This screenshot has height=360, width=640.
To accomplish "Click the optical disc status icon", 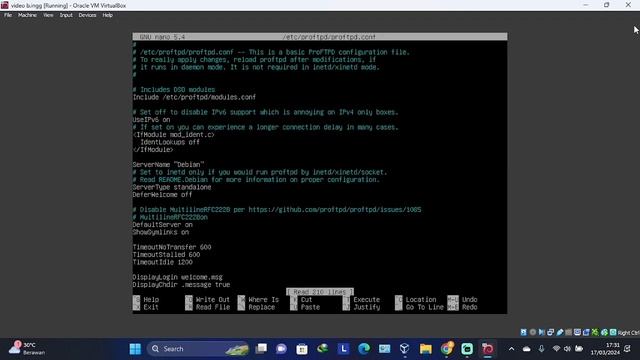I will 533,332.
